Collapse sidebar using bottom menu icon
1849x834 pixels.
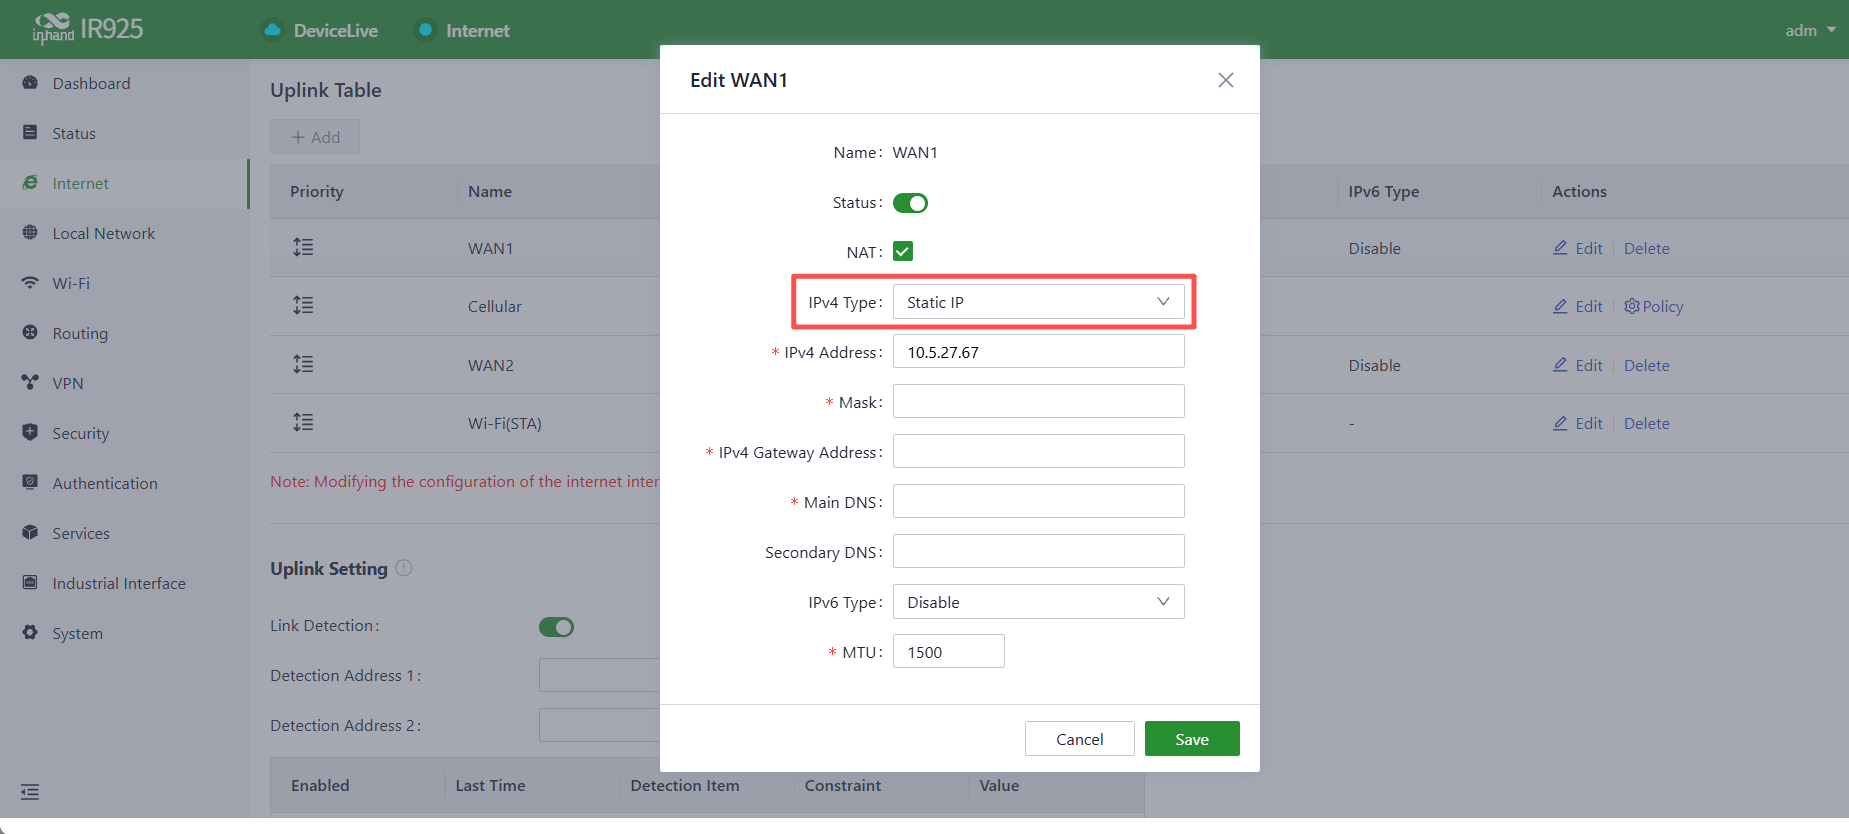coord(30,792)
